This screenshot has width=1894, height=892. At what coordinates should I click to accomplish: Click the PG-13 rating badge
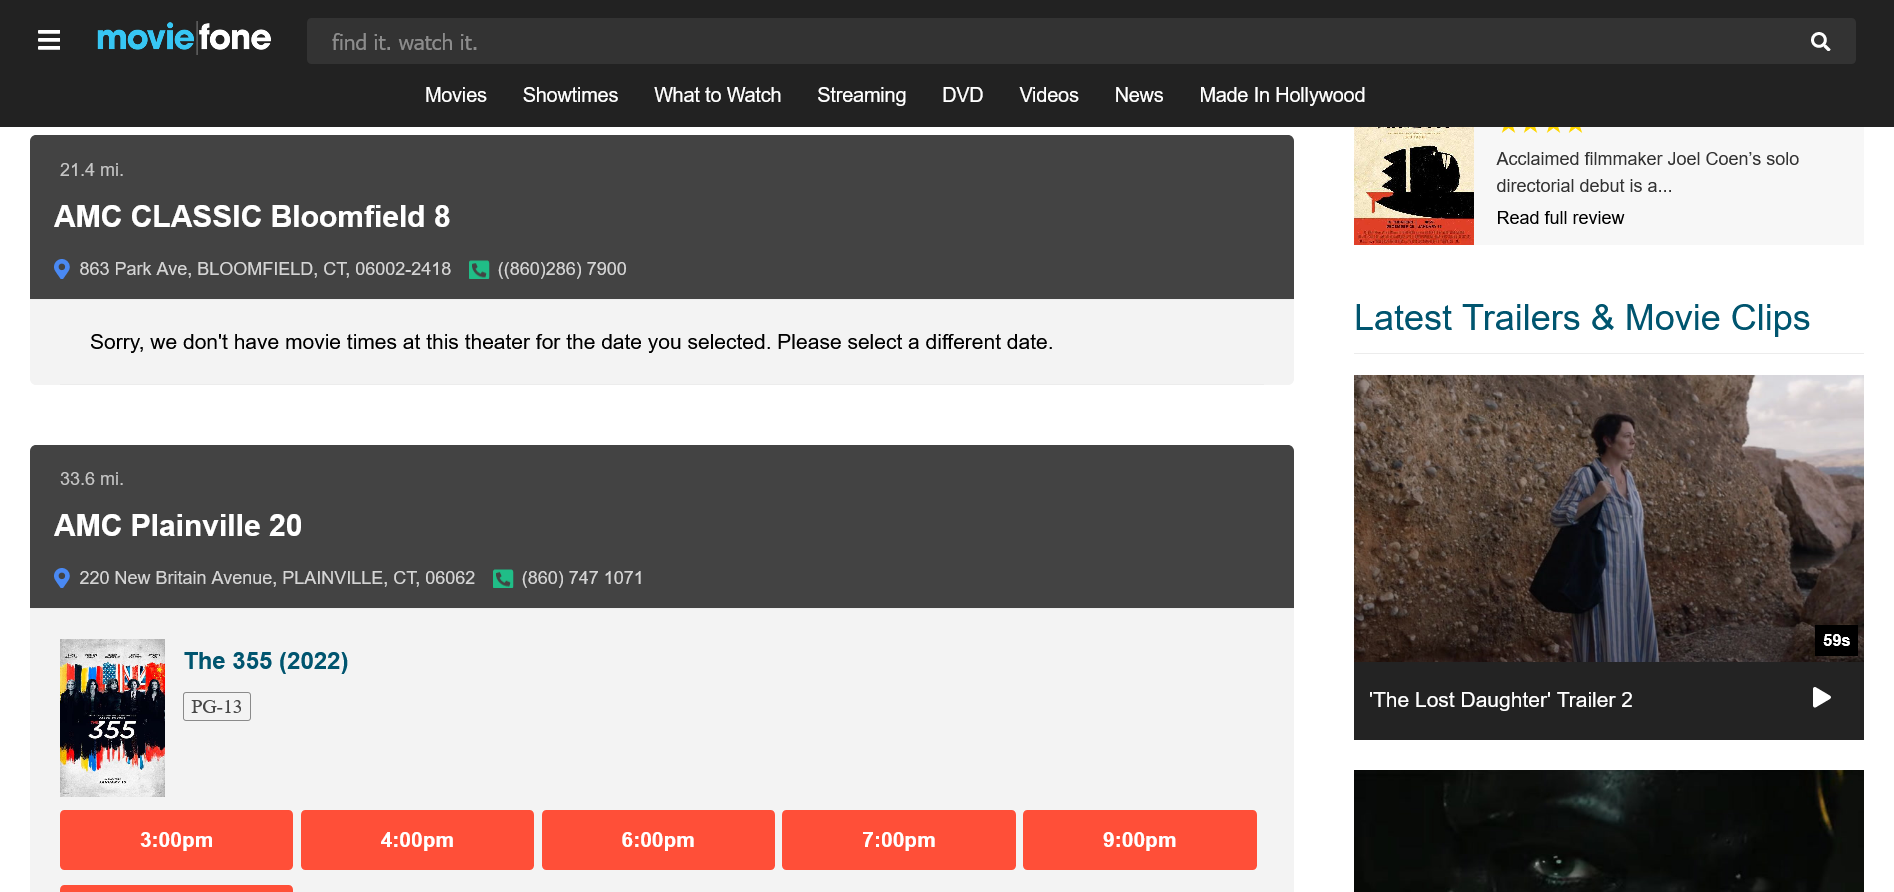[x=217, y=707]
